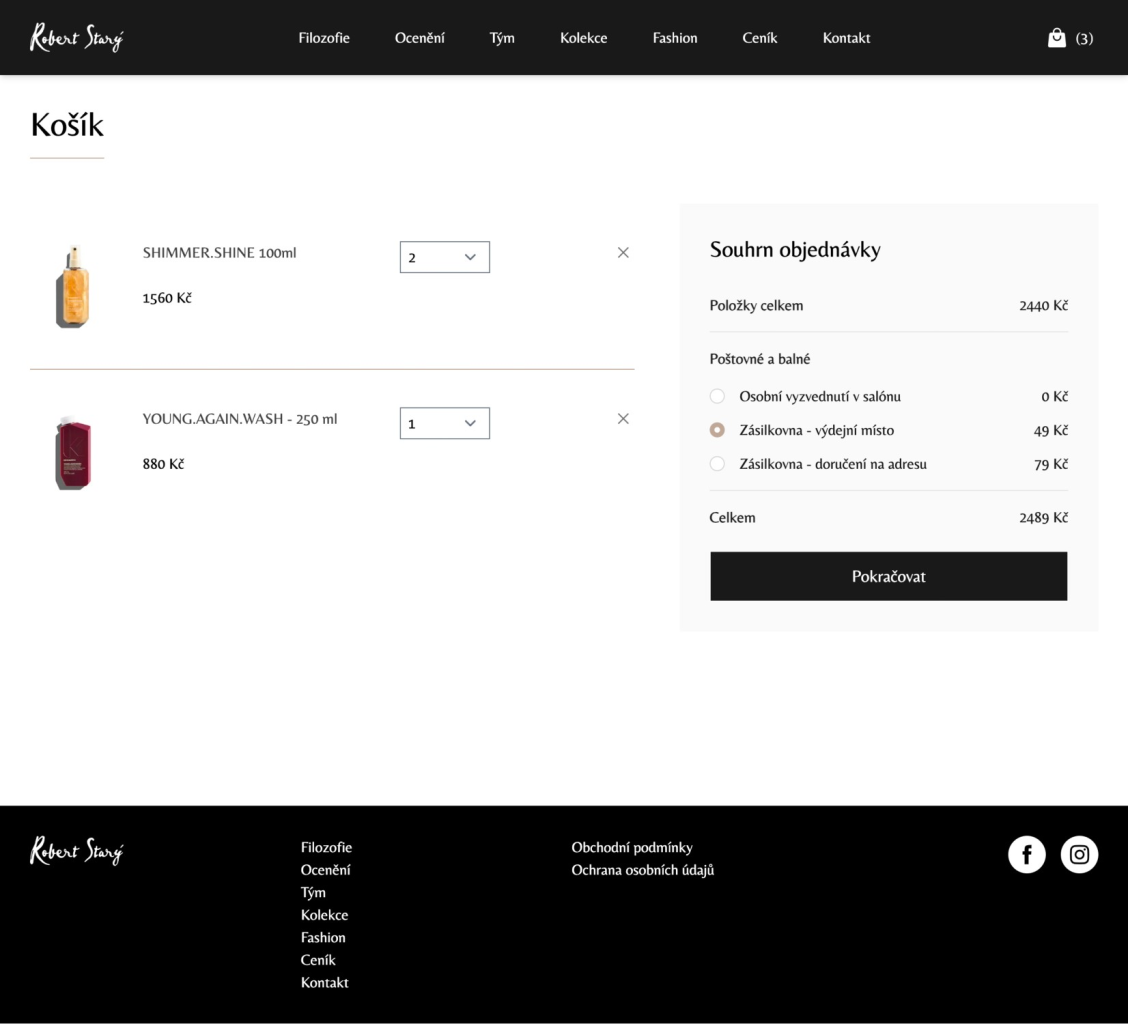The width and height of the screenshot is (1128, 1024).
Task: Open the Ochrana osobních údajů link
Action: tap(642, 870)
